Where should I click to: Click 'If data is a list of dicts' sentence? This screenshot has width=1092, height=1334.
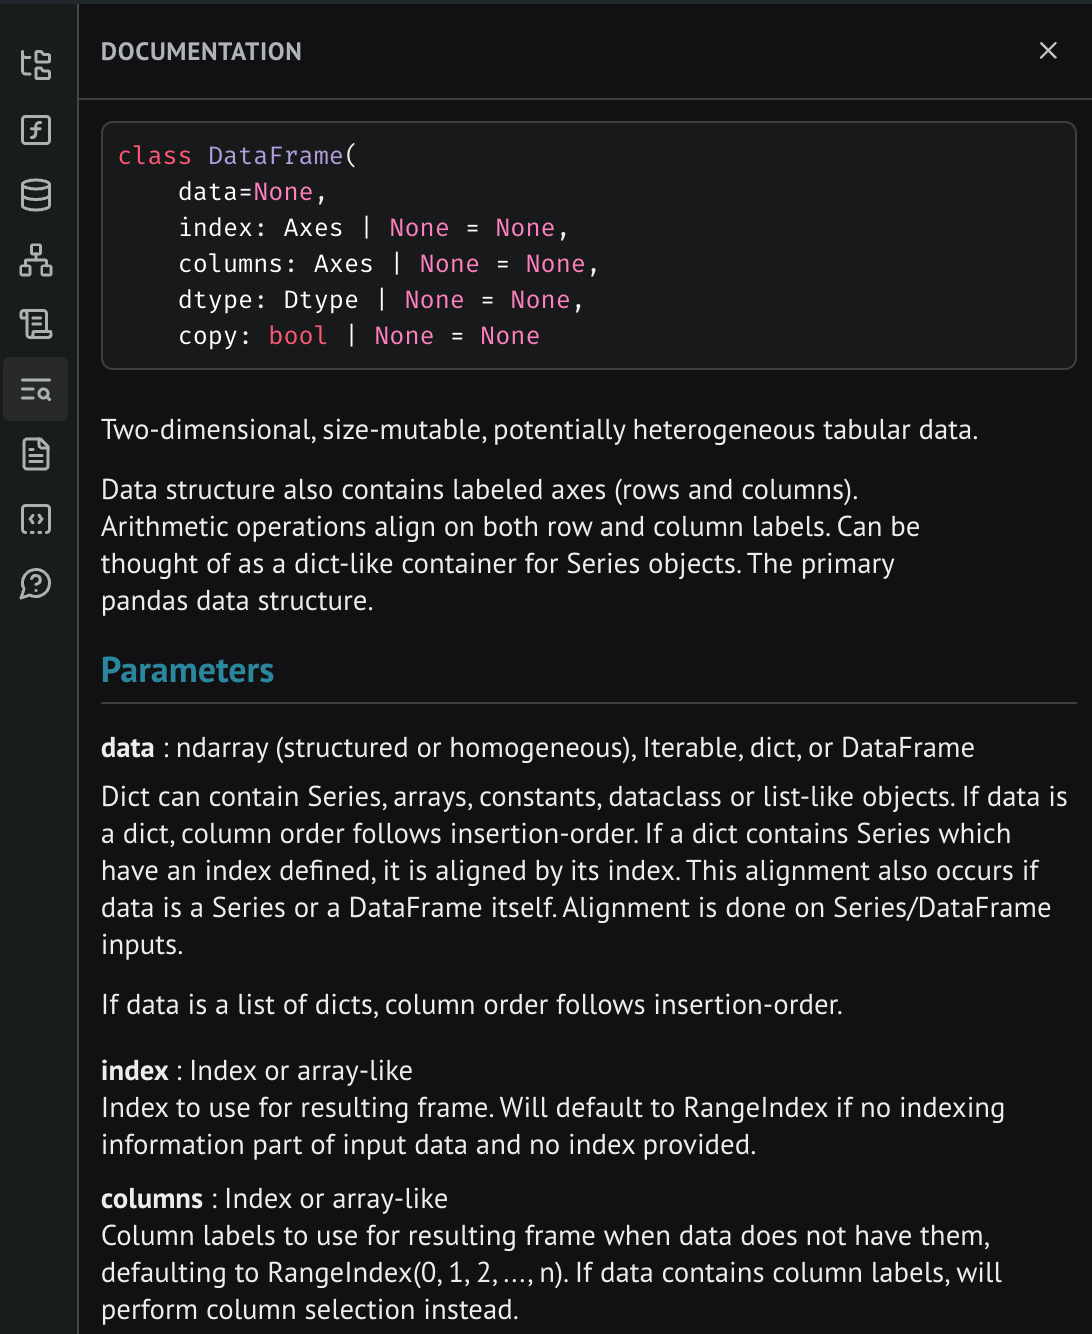tap(472, 1005)
